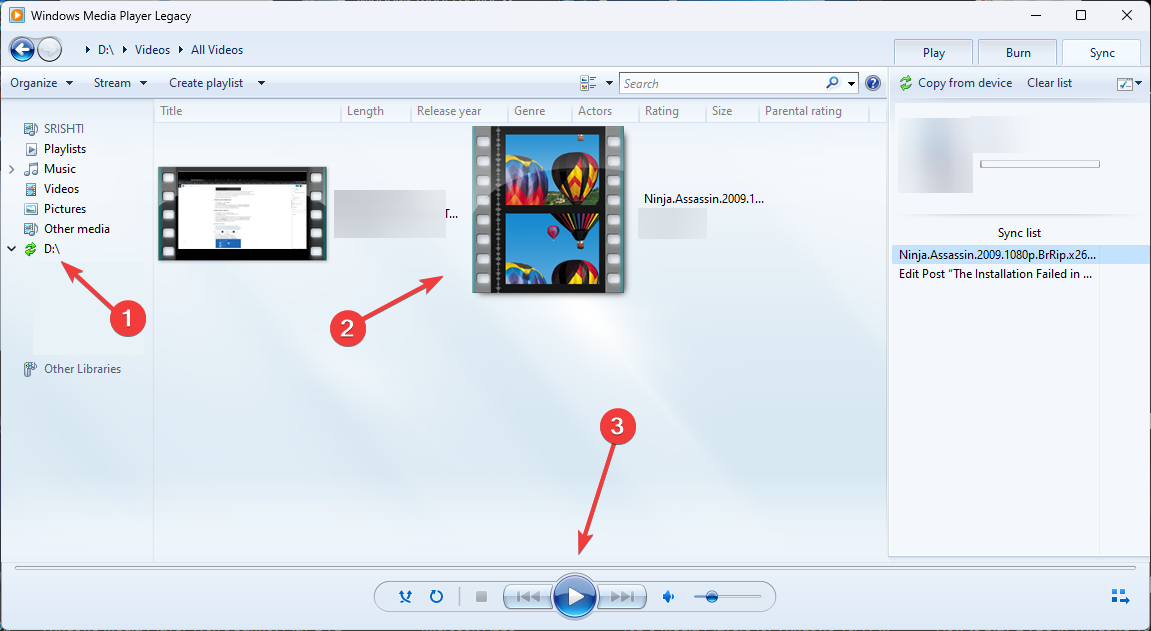Screen dimensions: 1151x631
Task: Sort by Release year column header
Action: click(460, 111)
